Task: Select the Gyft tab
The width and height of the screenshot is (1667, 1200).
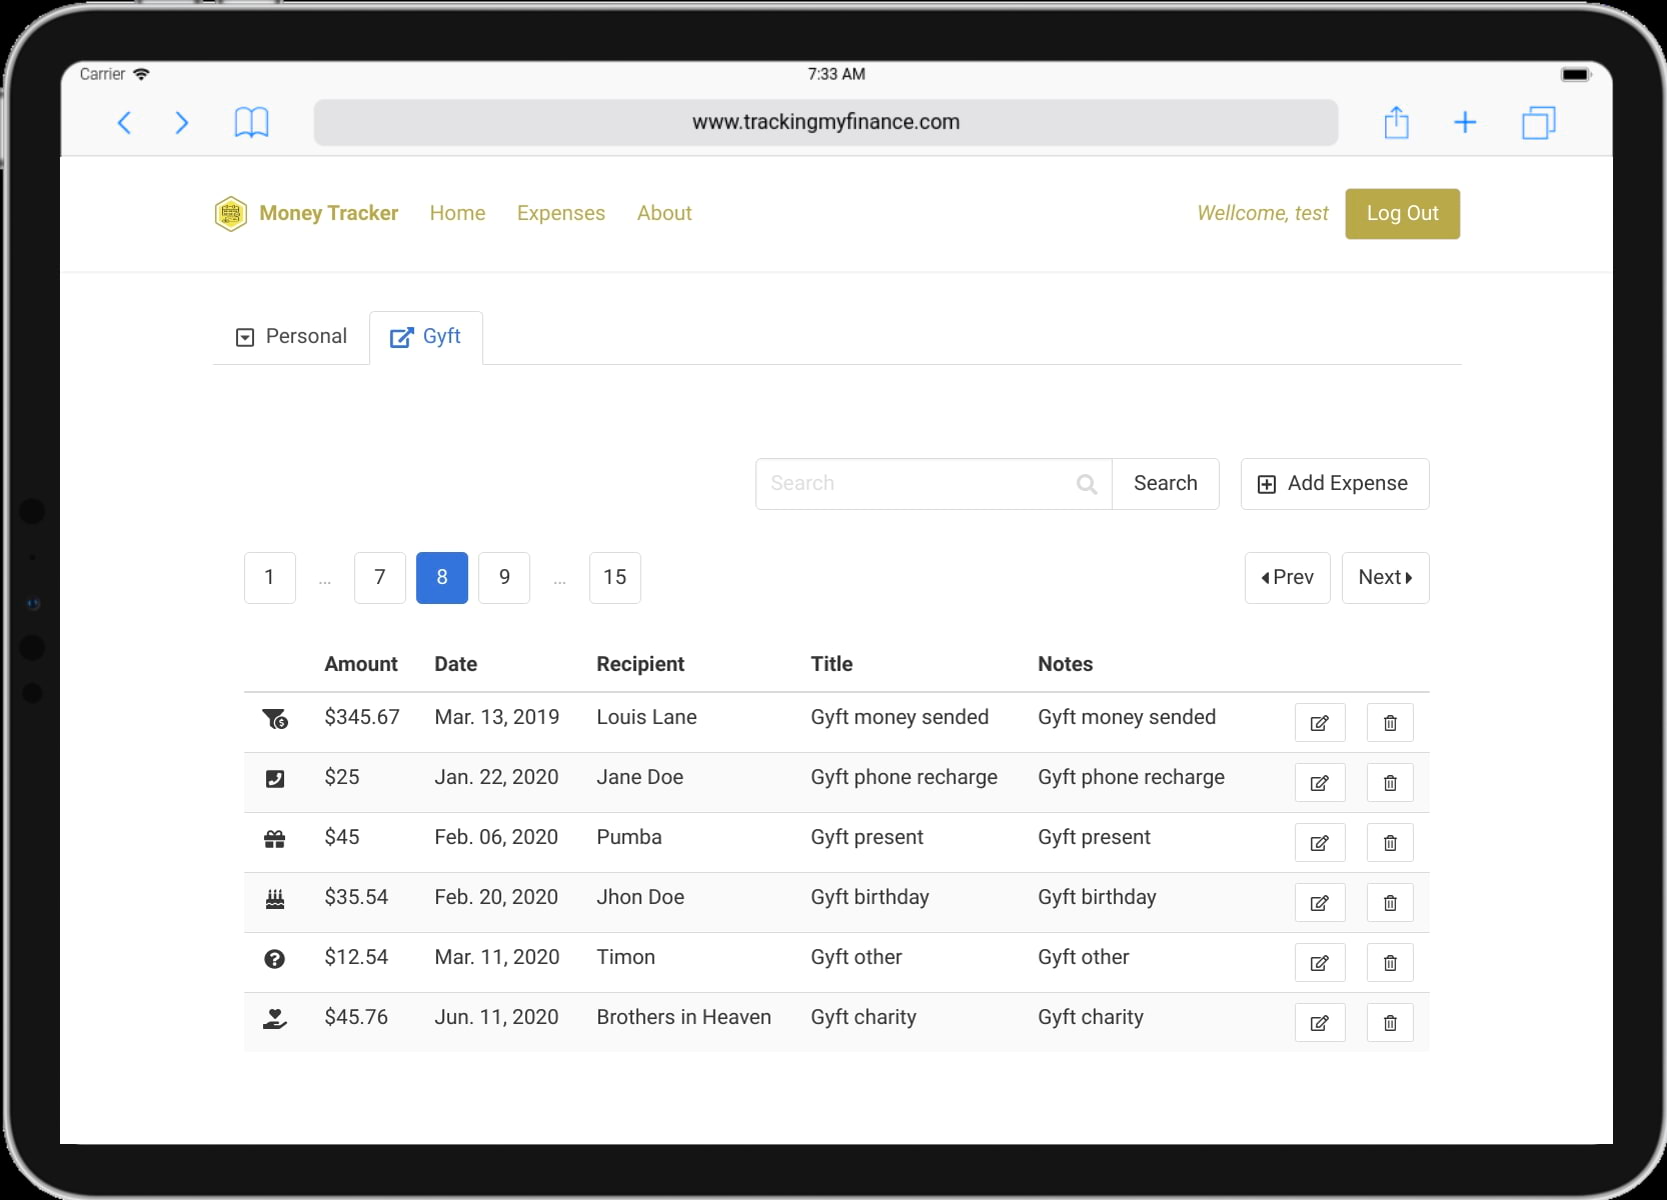Action: tap(426, 337)
